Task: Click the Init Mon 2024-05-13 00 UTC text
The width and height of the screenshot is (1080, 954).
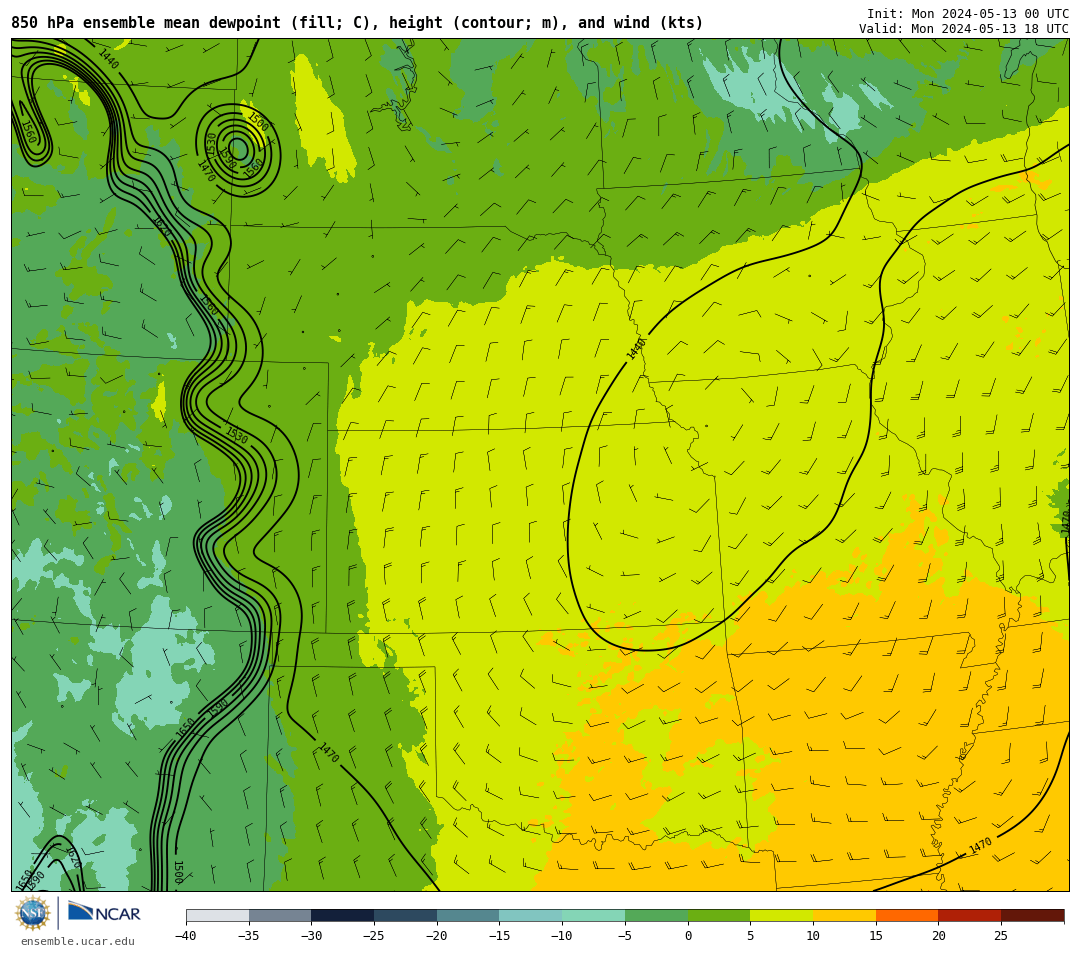Action: (968, 14)
